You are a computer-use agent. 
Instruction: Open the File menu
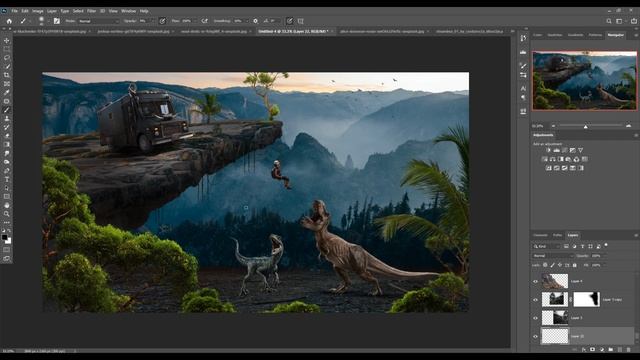coord(14,11)
